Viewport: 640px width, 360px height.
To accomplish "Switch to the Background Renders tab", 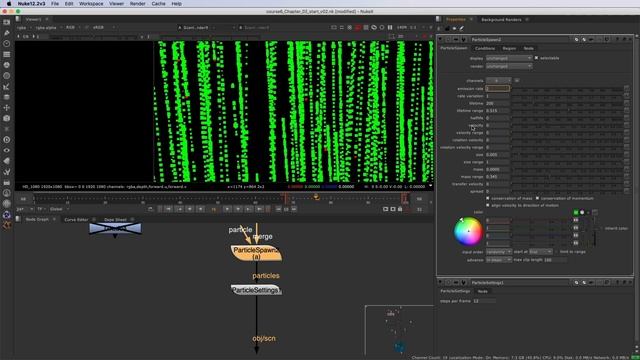I will [x=501, y=20].
